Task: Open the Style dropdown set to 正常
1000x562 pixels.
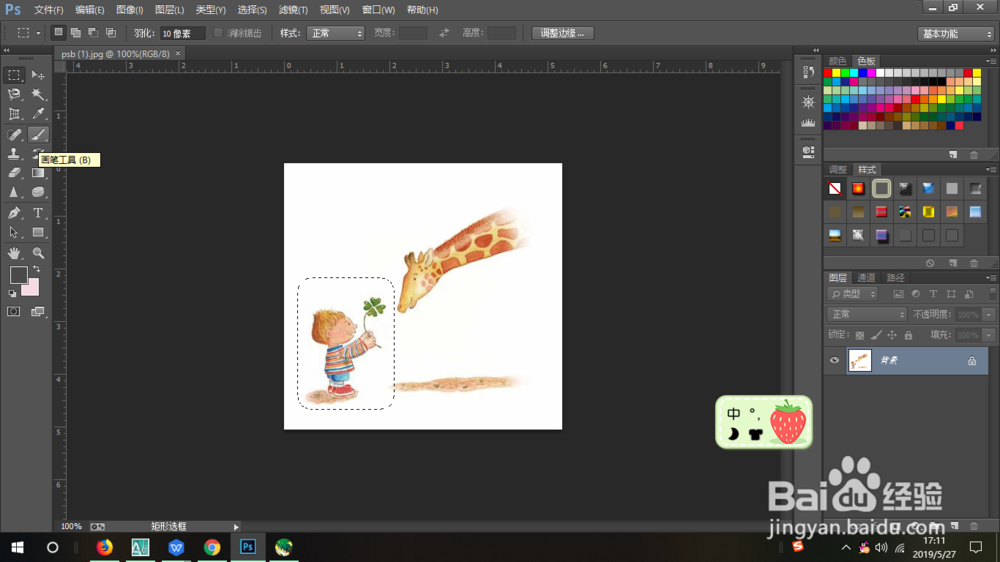Action: click(335, 33)
